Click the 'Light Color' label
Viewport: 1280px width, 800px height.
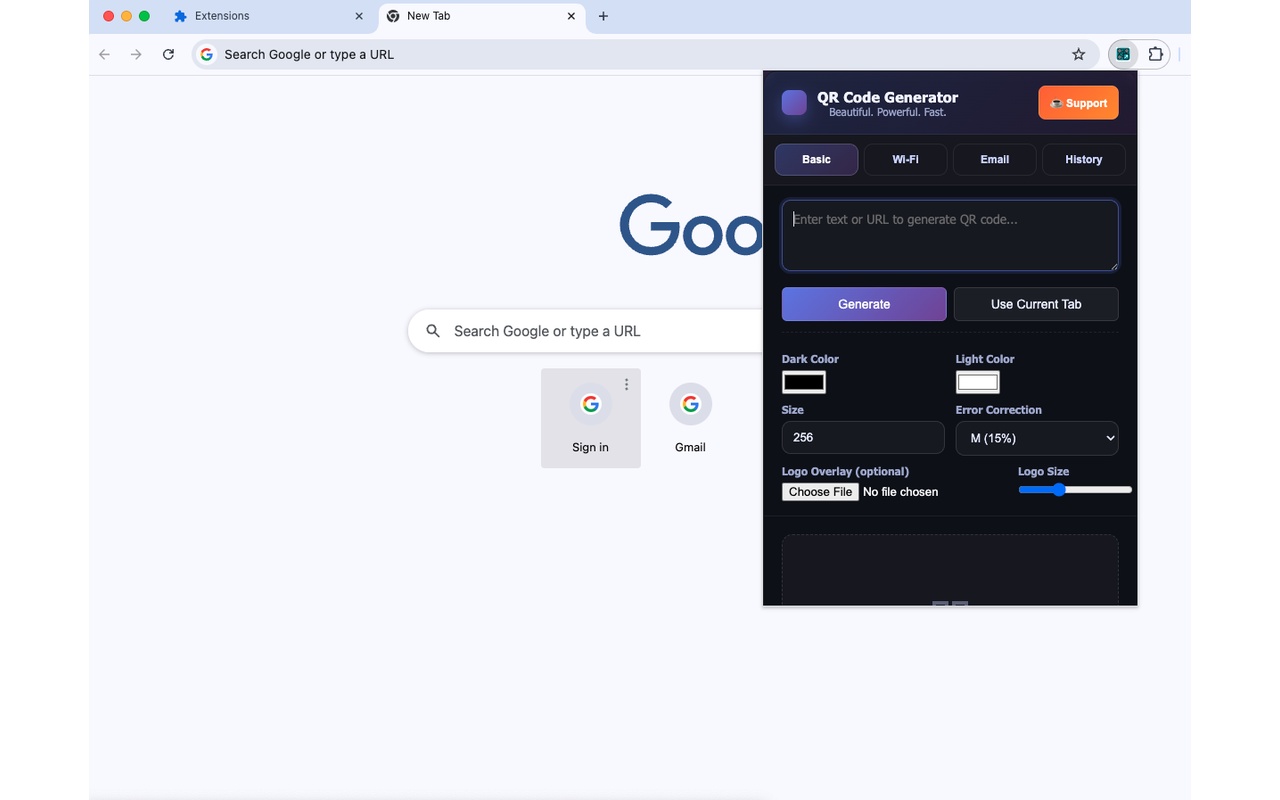985,359
